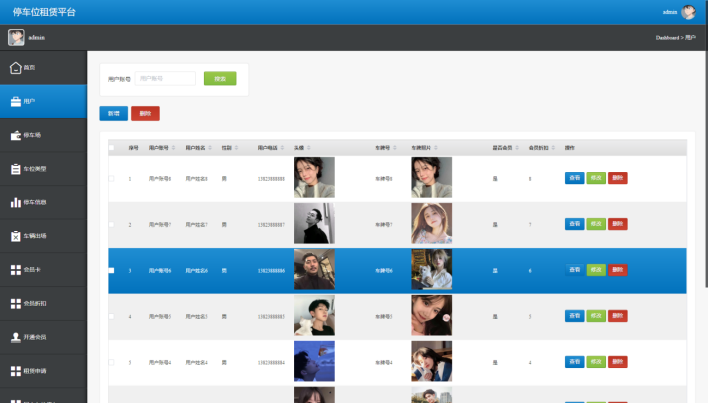Click the person icon beside 开通会员
Screen dimensions: 709x403
(x=15, y=337)
